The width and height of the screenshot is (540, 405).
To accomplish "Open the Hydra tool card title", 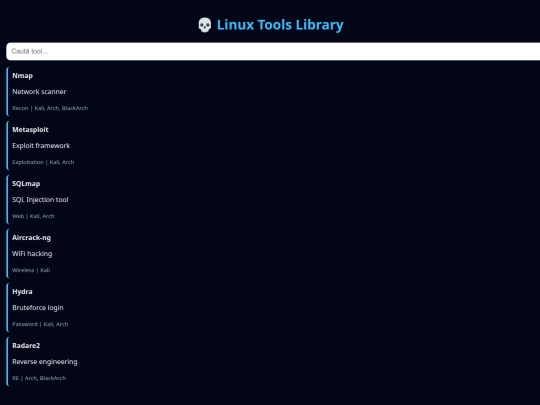I will point(22,292).
